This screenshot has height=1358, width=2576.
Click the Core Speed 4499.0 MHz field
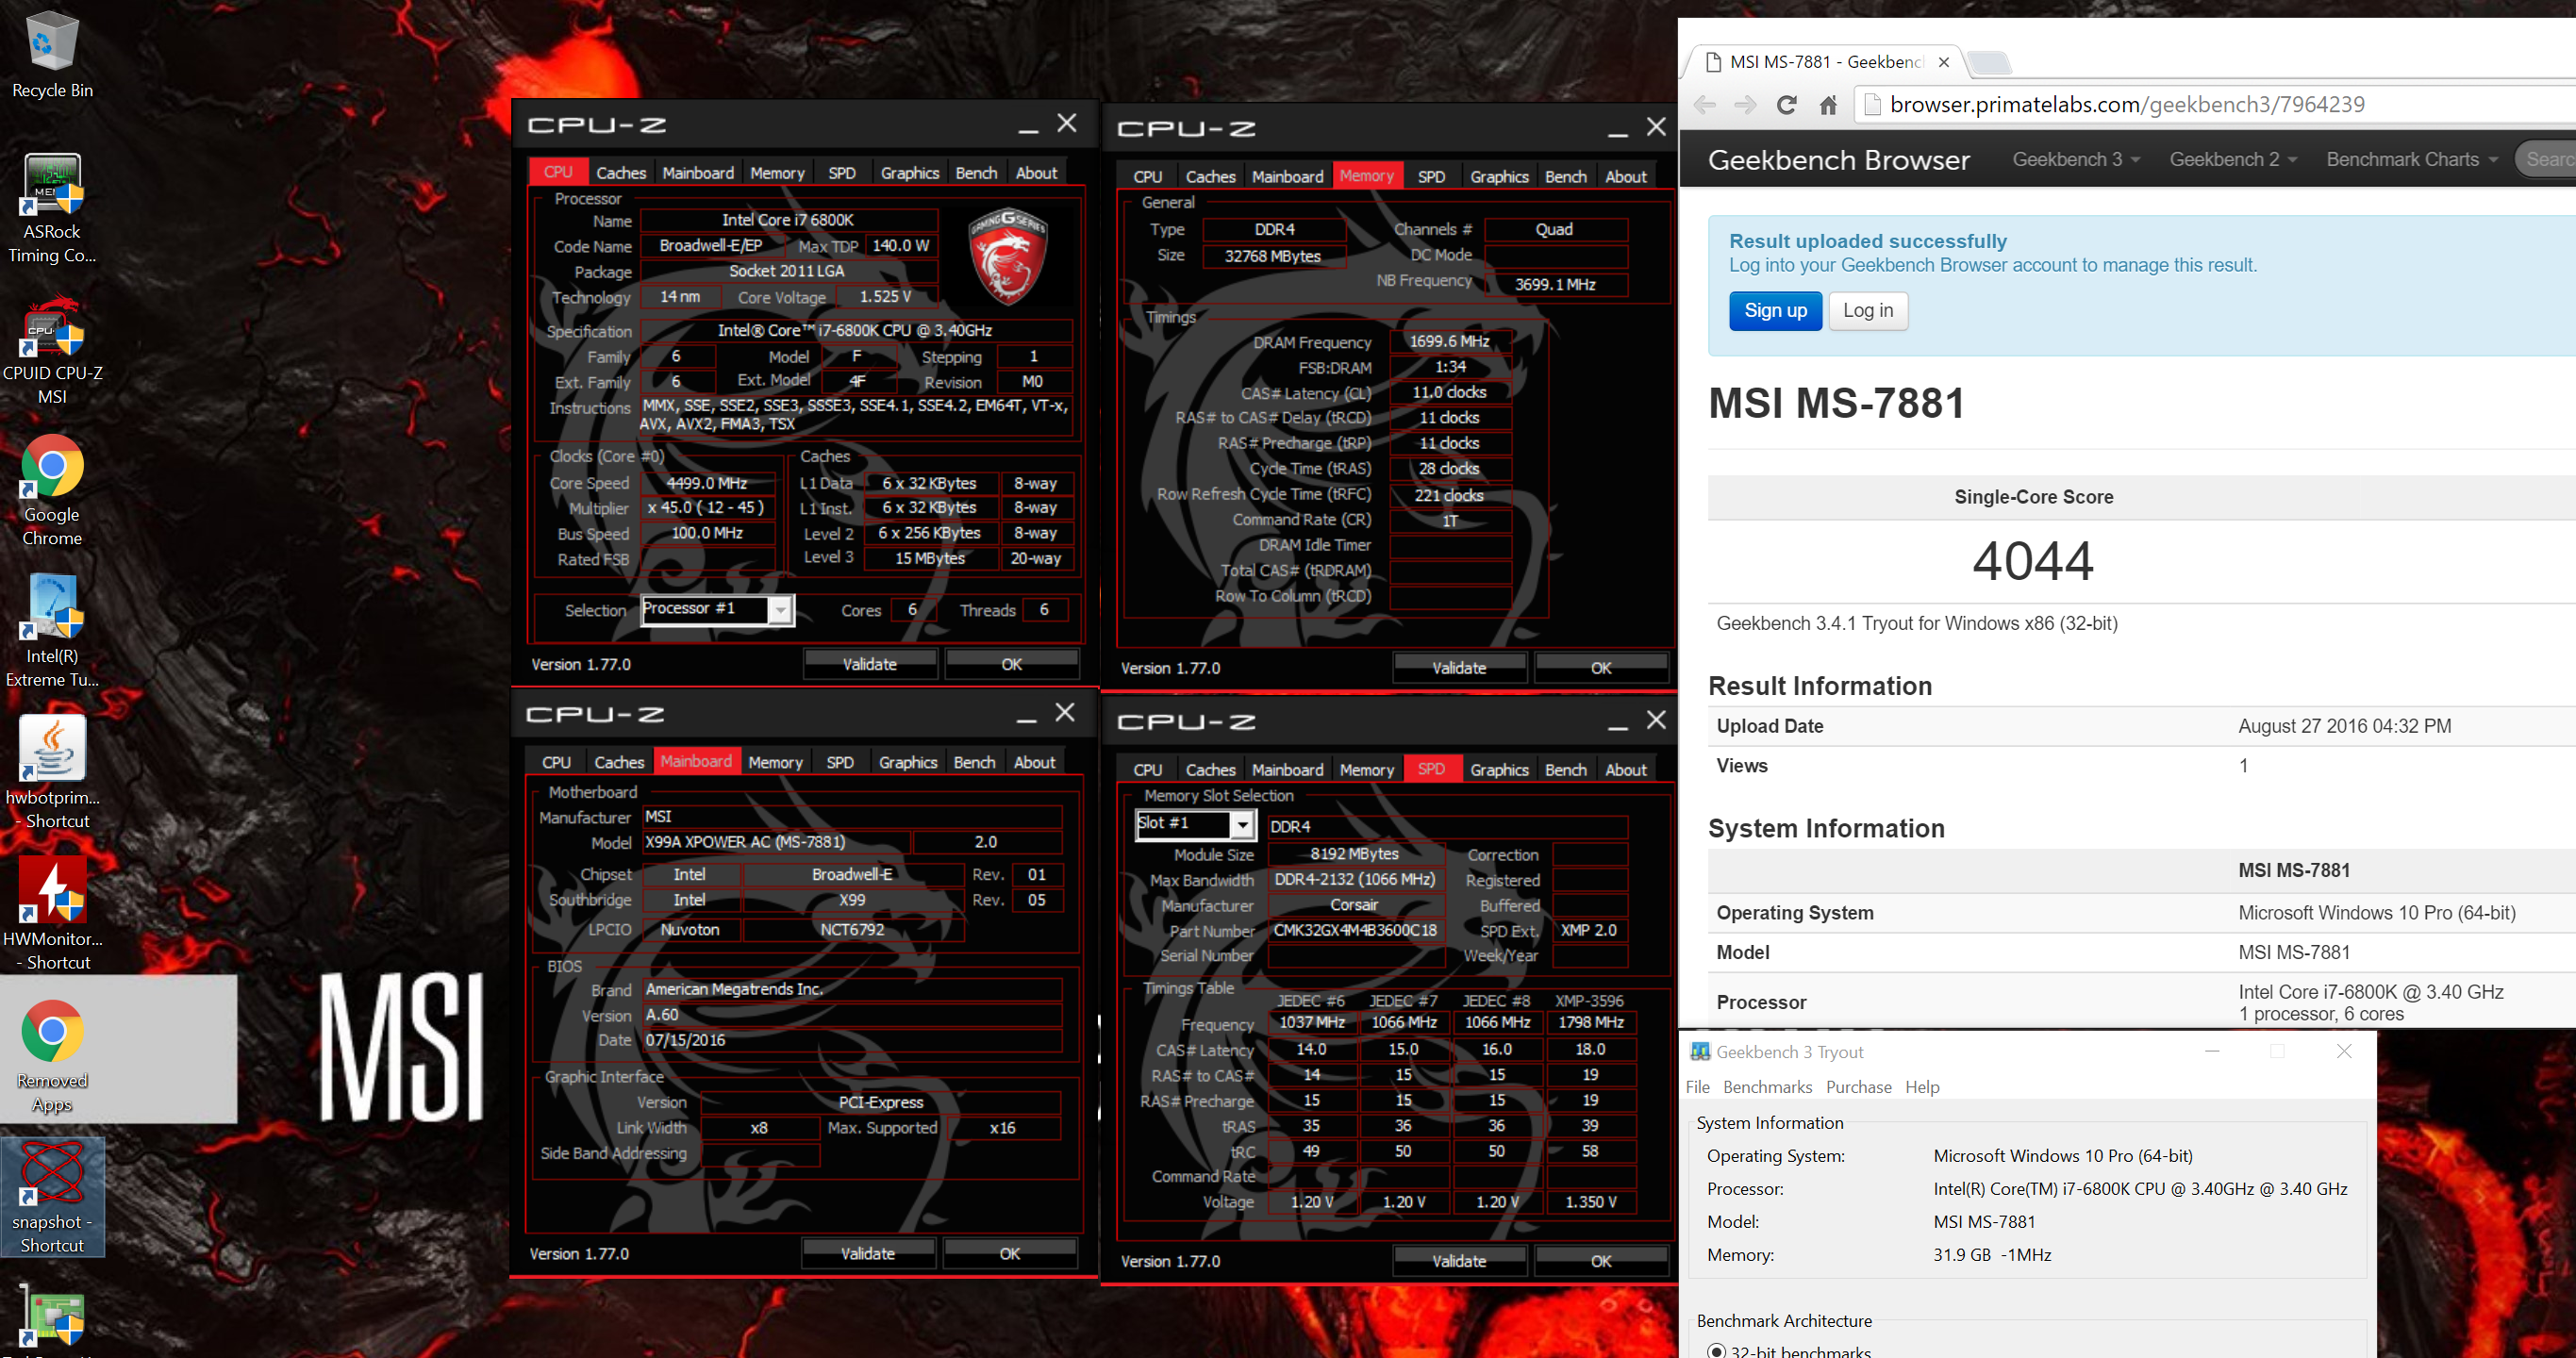click(x=707, y=483)
